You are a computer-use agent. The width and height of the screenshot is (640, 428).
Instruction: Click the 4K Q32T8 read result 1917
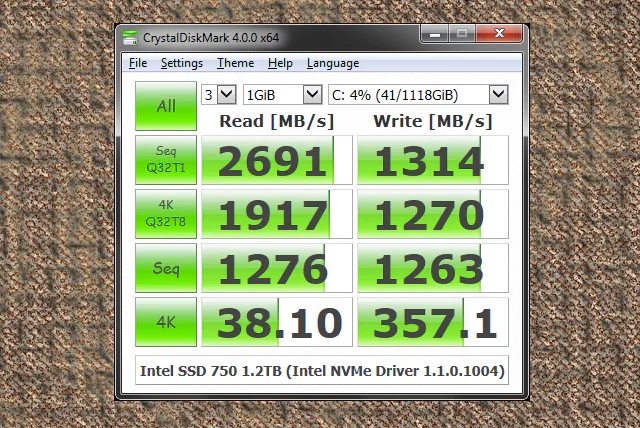(x=277, y=214)
